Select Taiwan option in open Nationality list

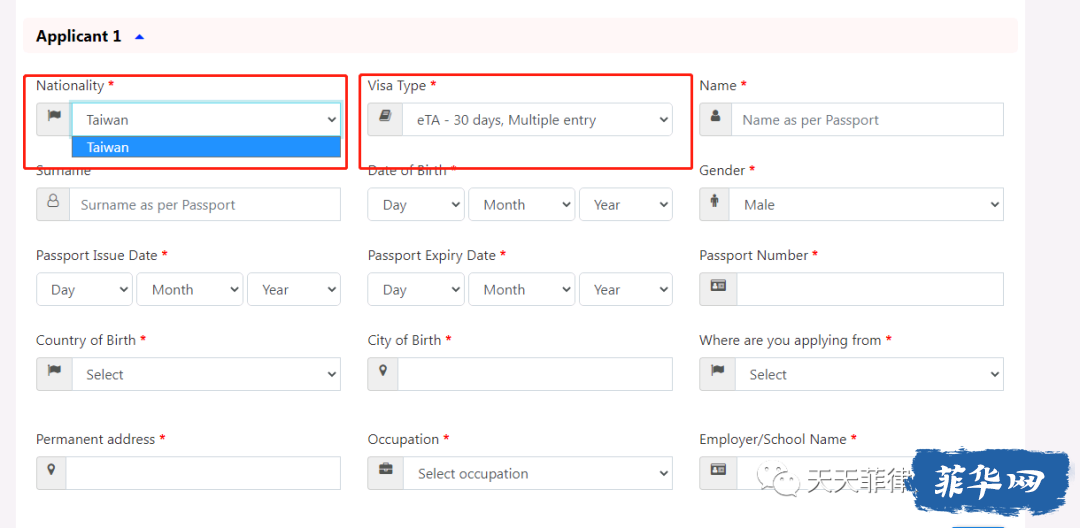point(207,147)
